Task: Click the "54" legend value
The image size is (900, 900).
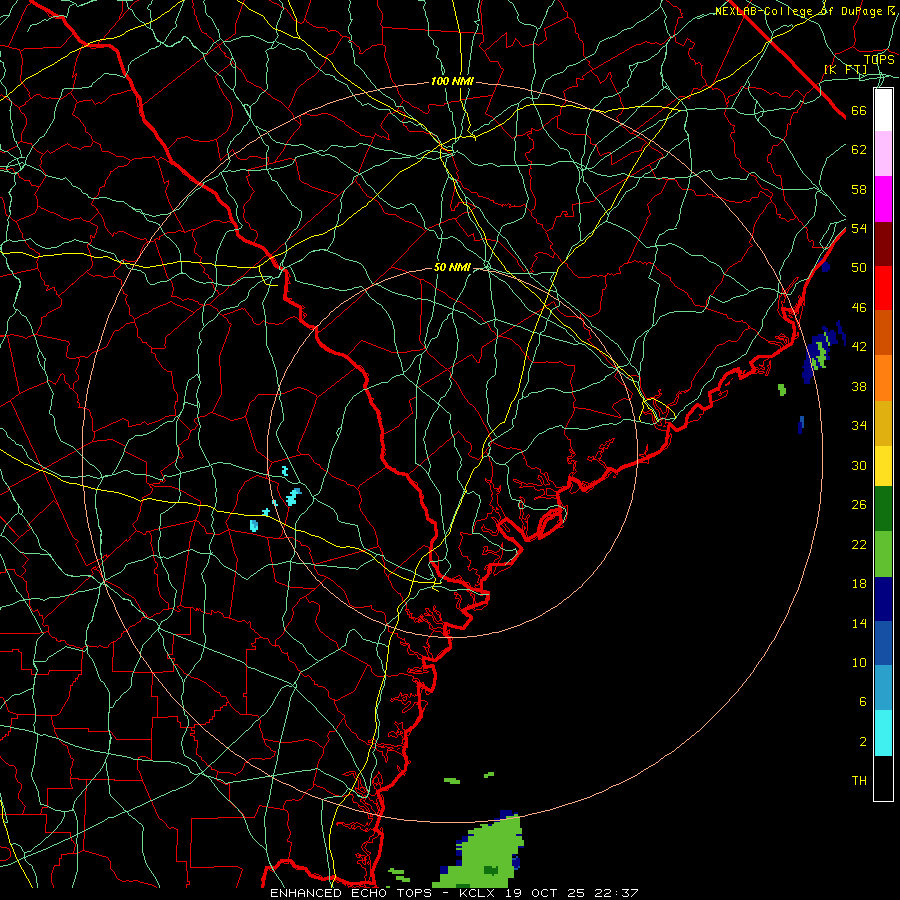Action: [859, 228]
